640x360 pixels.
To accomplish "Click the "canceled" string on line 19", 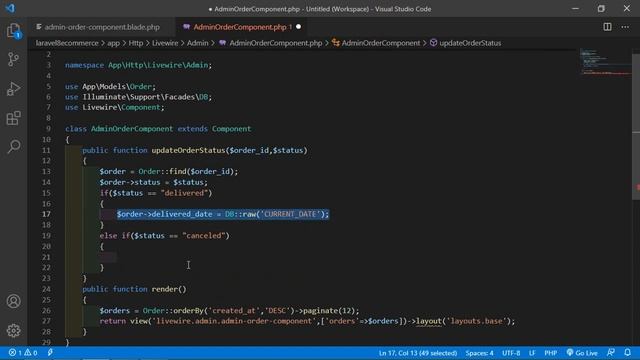I will [204, 236].
